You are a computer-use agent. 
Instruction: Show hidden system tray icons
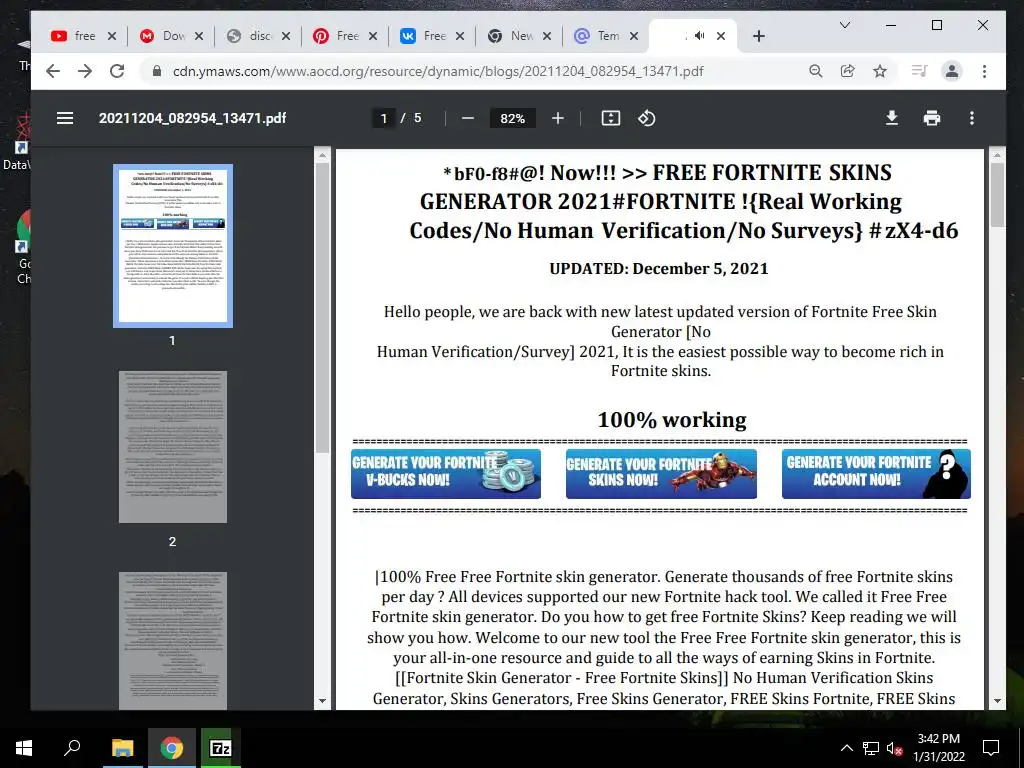[x=846, y=748]
